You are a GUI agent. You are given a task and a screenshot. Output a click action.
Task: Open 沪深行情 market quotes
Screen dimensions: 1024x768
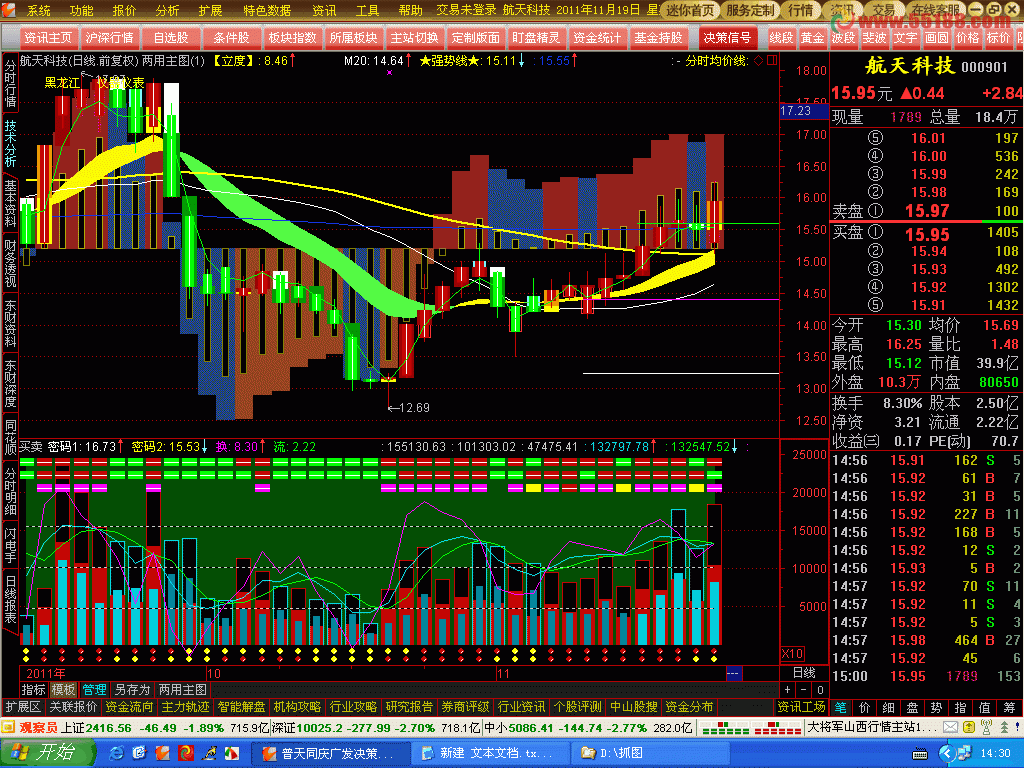point(109,38)
